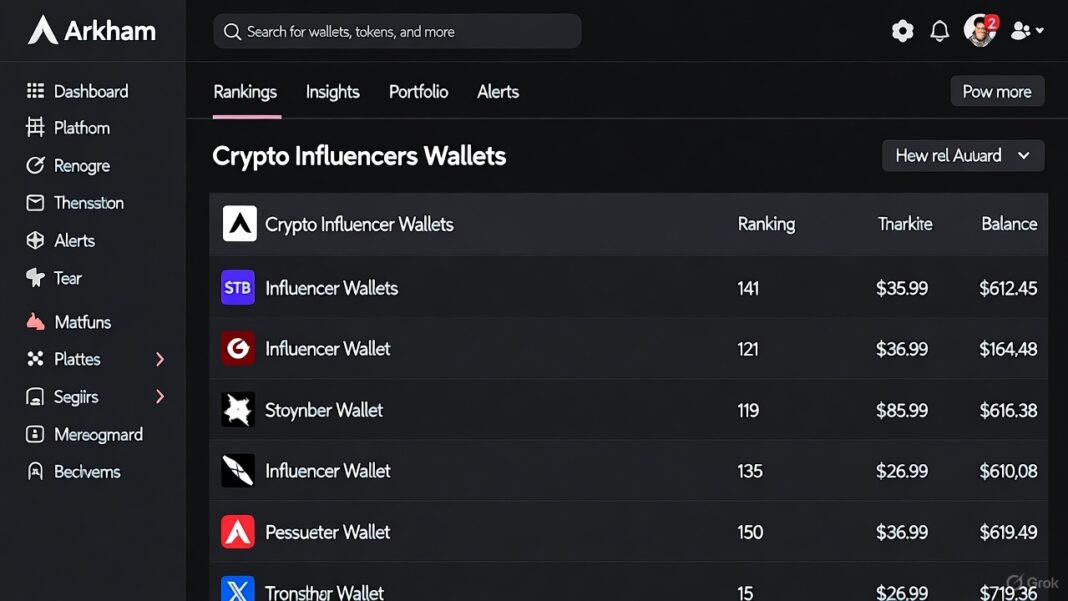Open the Hew rel Auuard dropdown
The height and width of the screenshot is (601, 1068).
point(962,156)
